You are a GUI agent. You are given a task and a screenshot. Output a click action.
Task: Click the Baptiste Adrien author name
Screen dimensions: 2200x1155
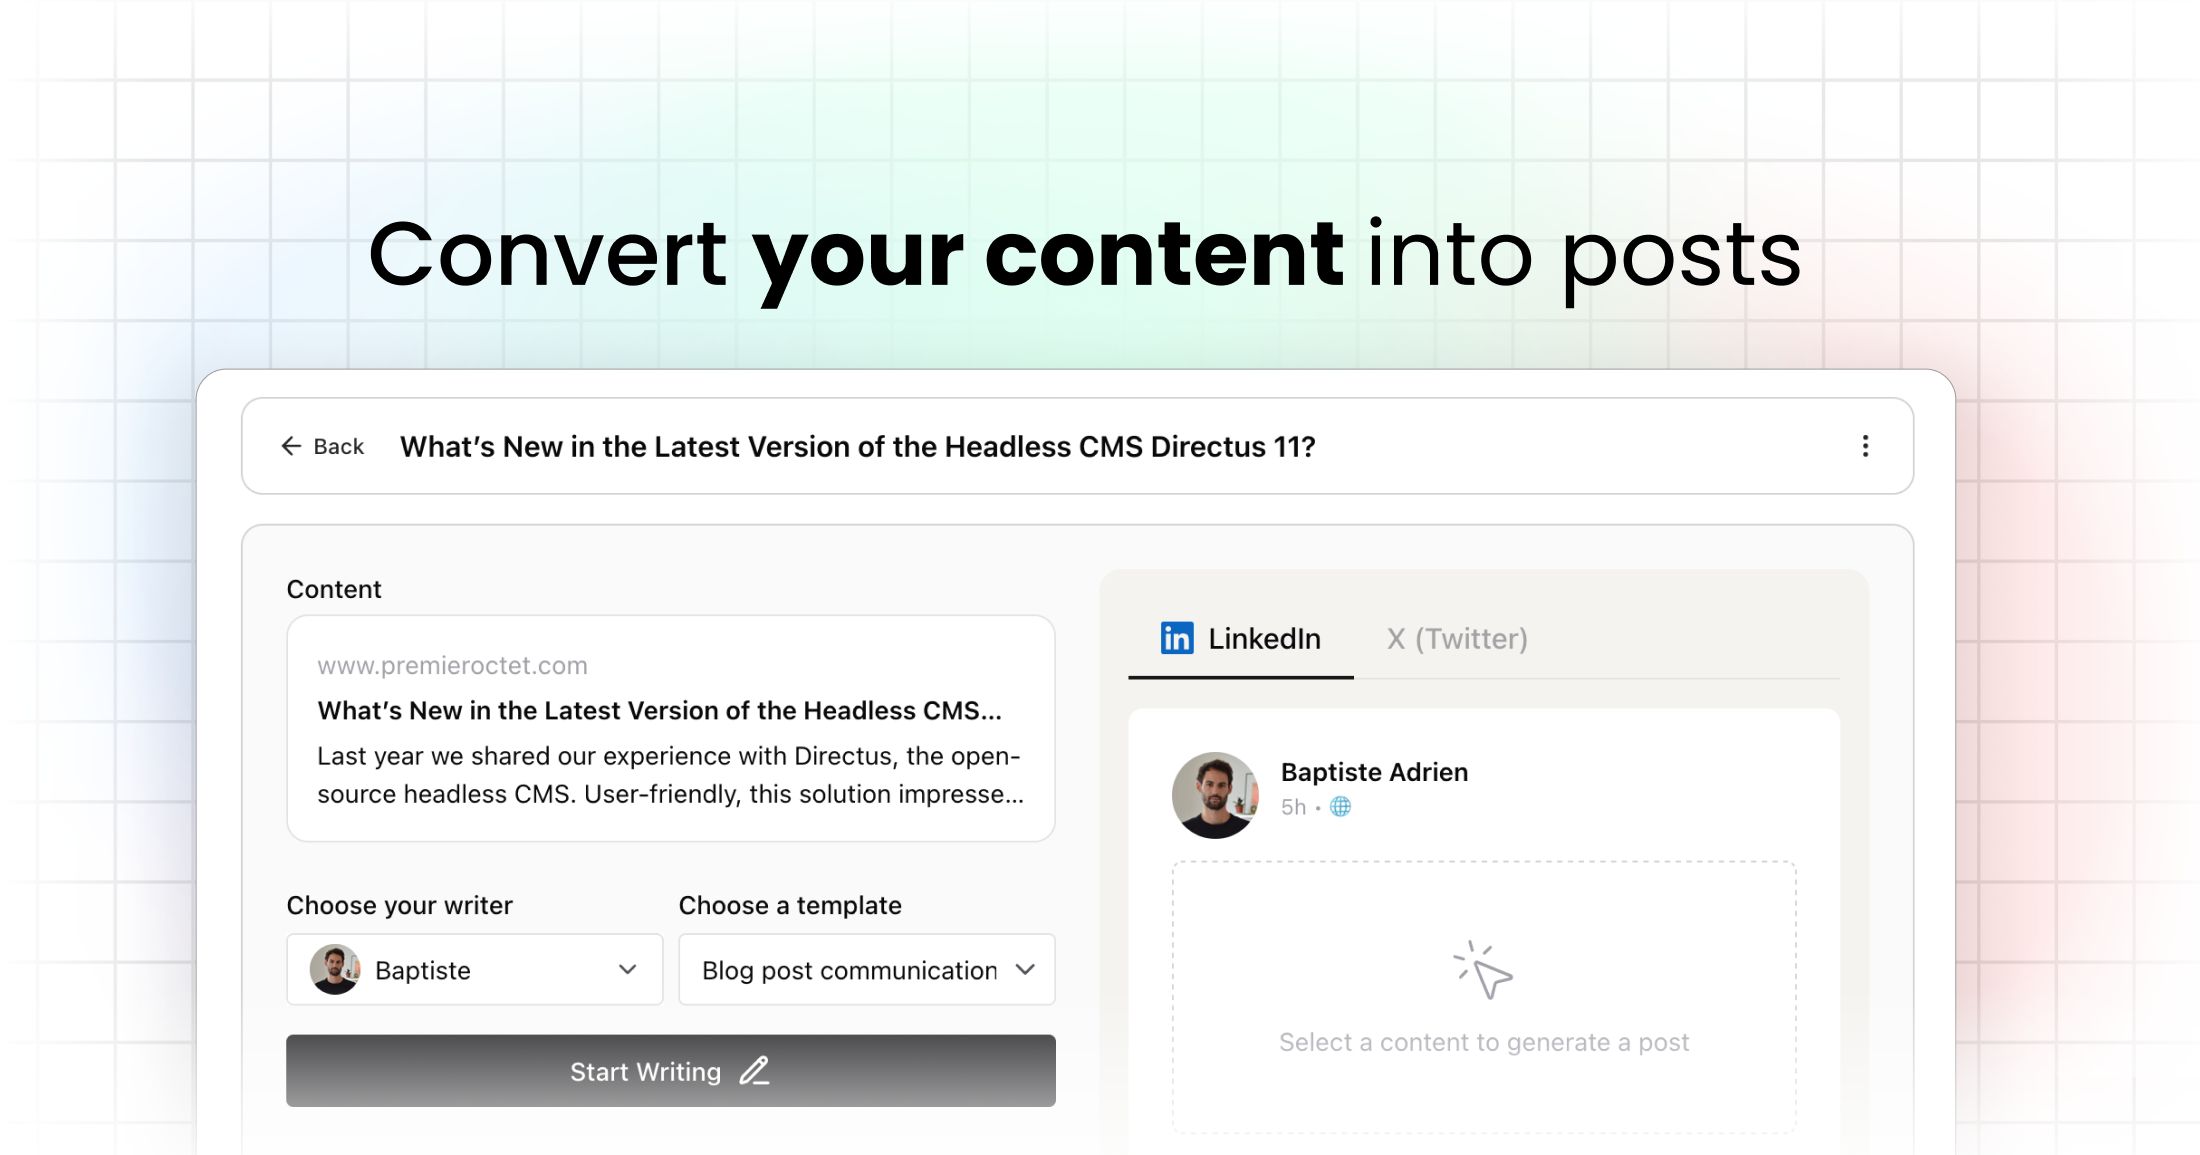tap(1374, 772)
